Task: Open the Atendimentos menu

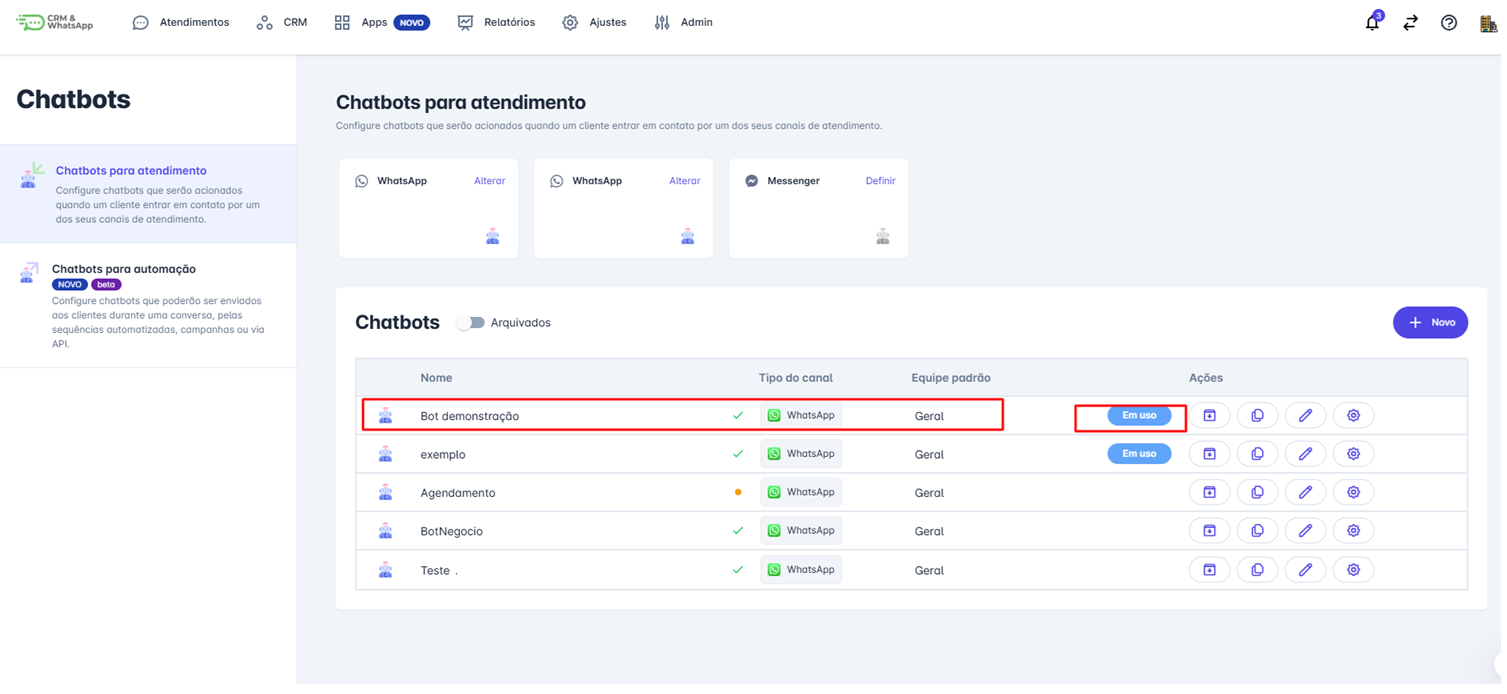Action: 181,22
